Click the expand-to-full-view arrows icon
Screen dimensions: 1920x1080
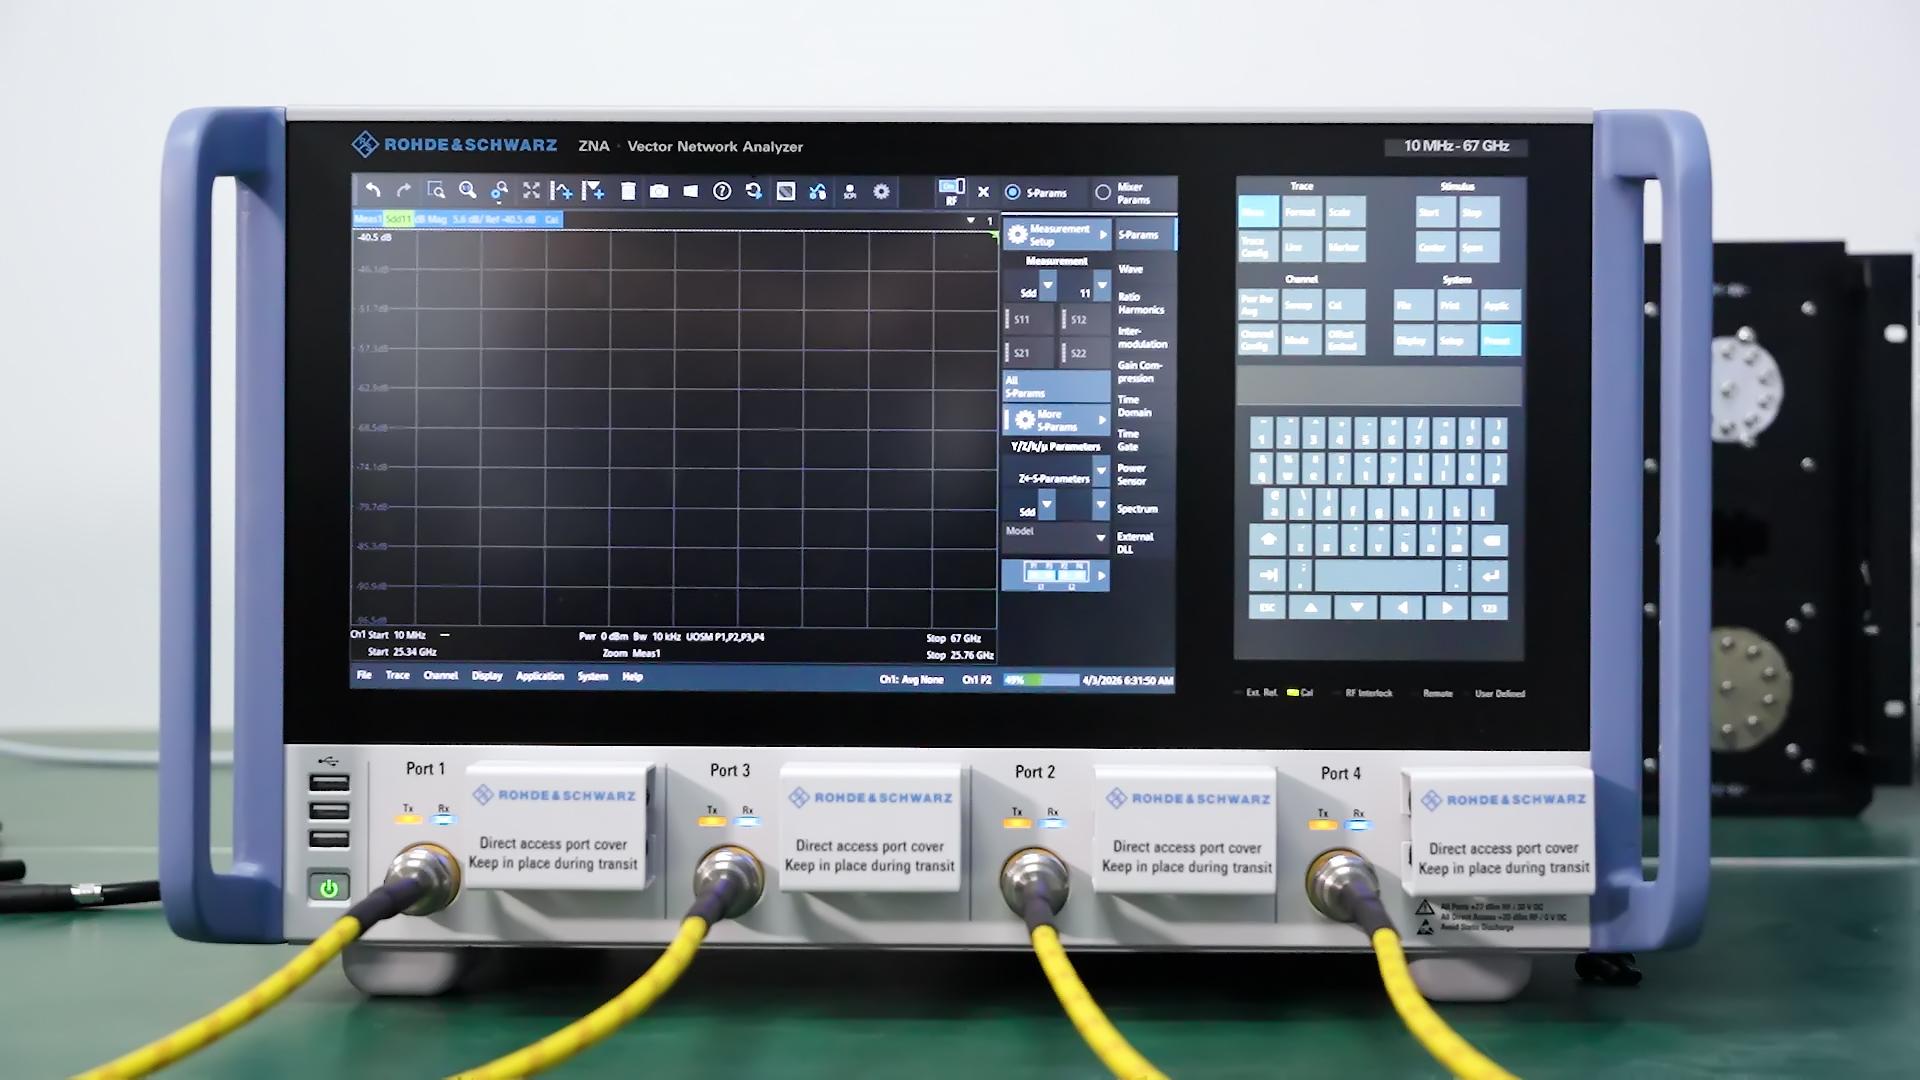coord(531,190)
